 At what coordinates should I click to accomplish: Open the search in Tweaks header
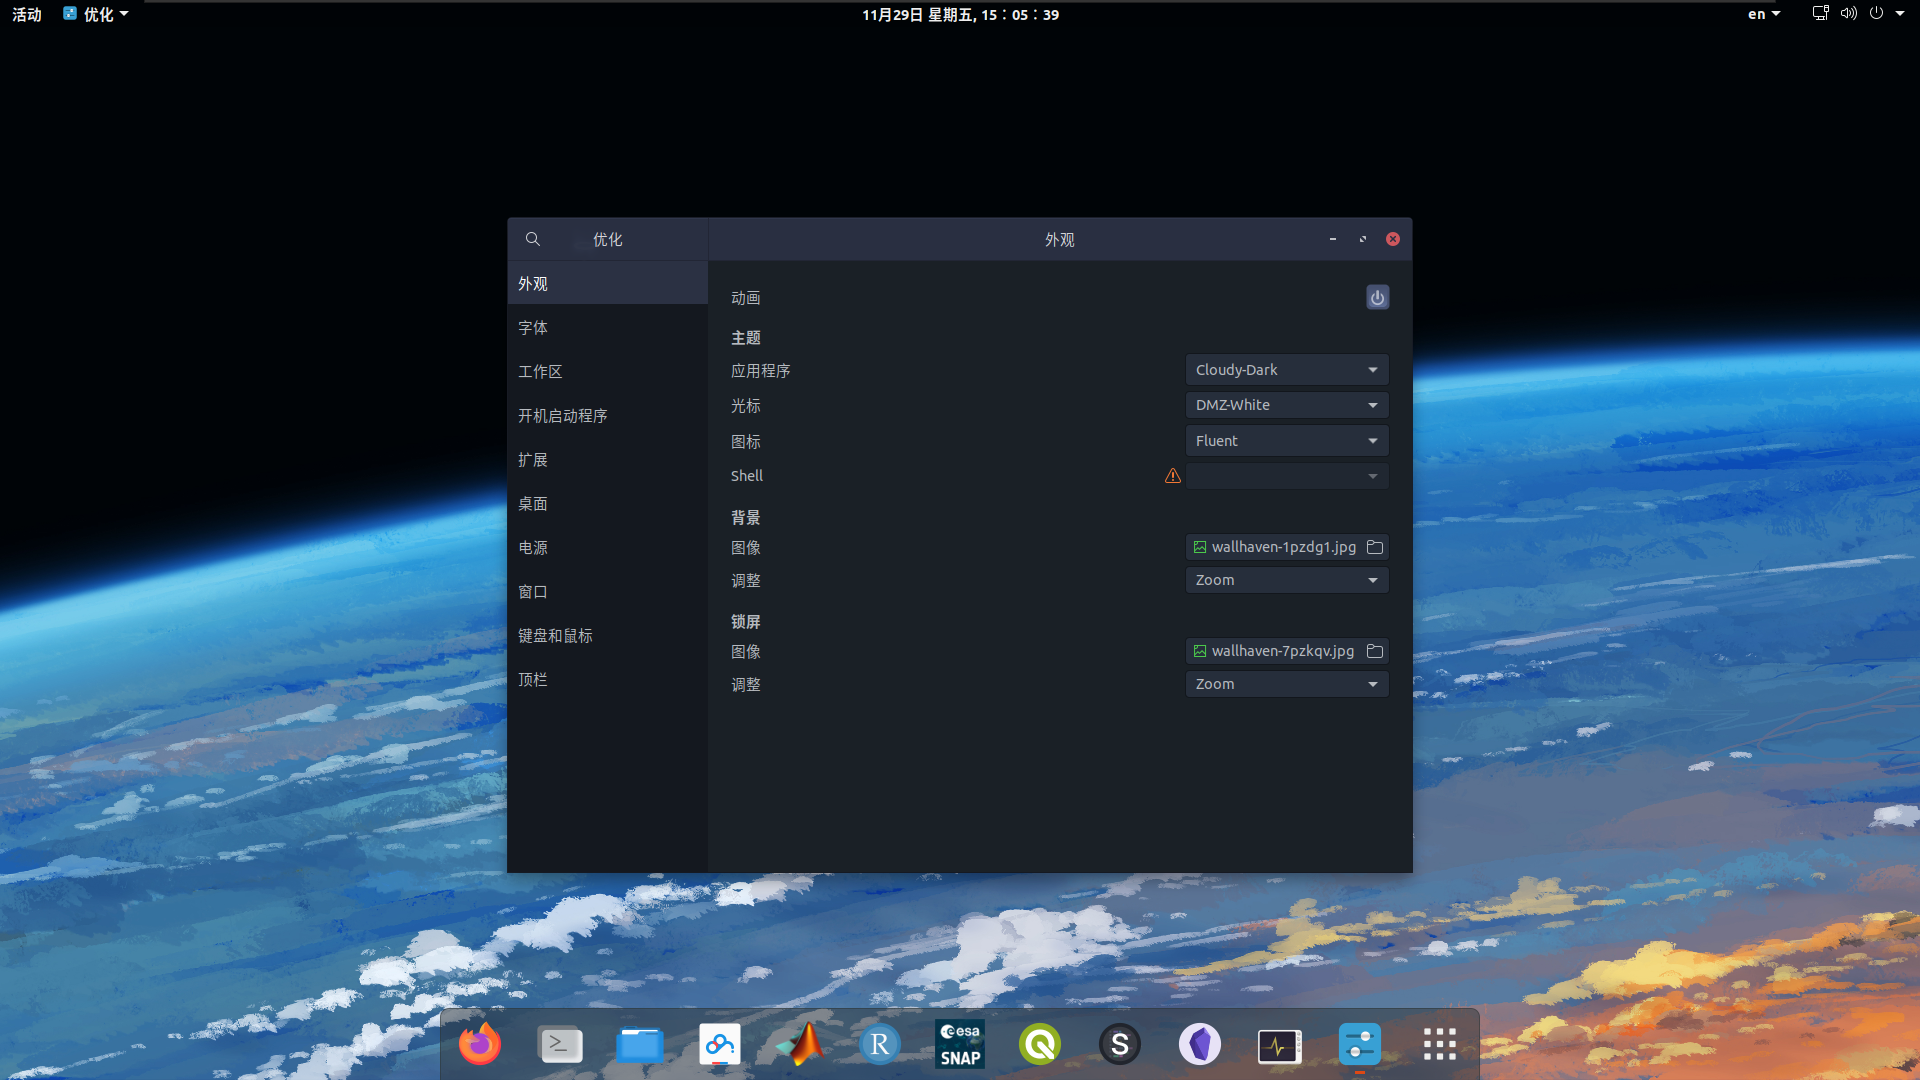pyautogui.click(x=533, y=239)
